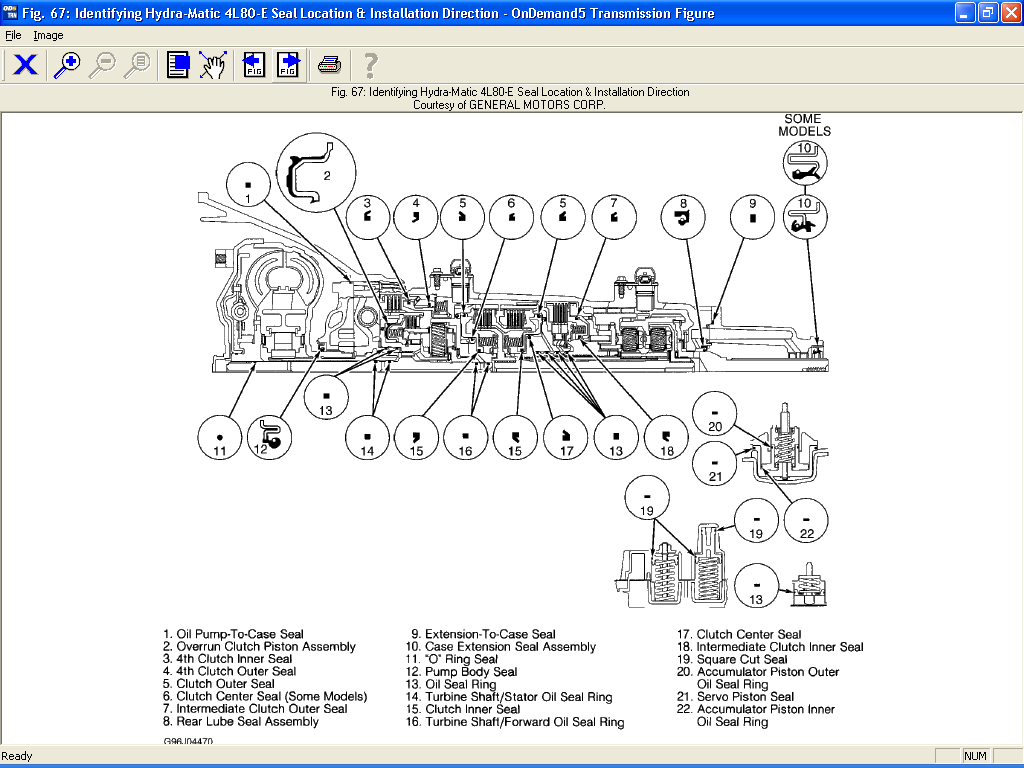Click the grayed-out zoom reset magnifier
This screenshot has height=768, width=1024.
(x=136, y=65)
